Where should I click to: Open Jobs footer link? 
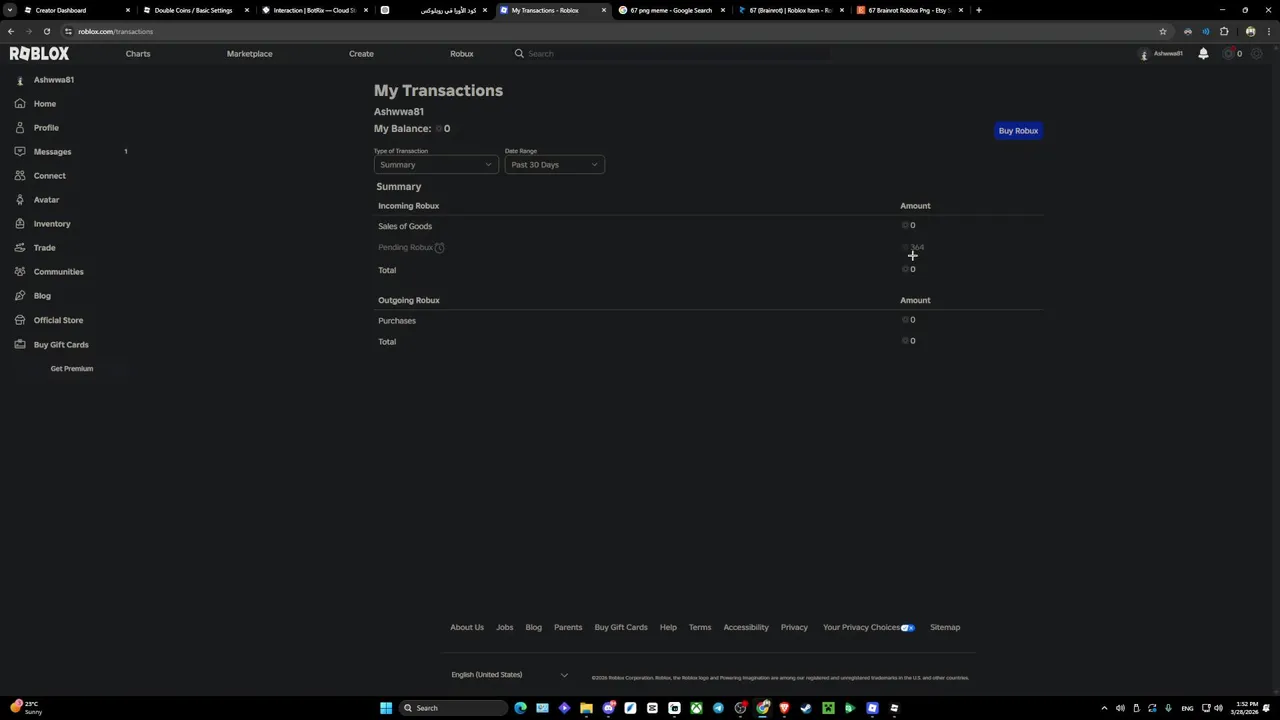tap(505, 627)
